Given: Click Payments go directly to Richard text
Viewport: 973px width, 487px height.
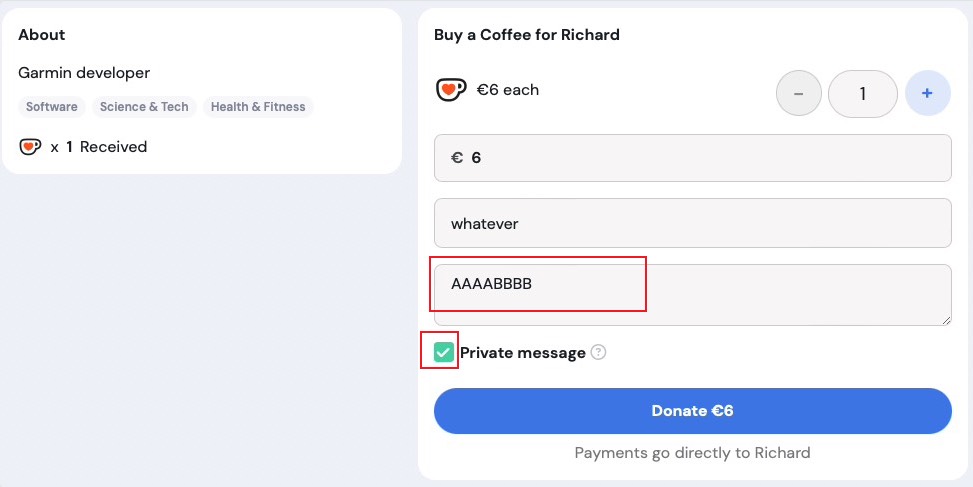Looking at the screenshot, I should [x=693, y=453].
